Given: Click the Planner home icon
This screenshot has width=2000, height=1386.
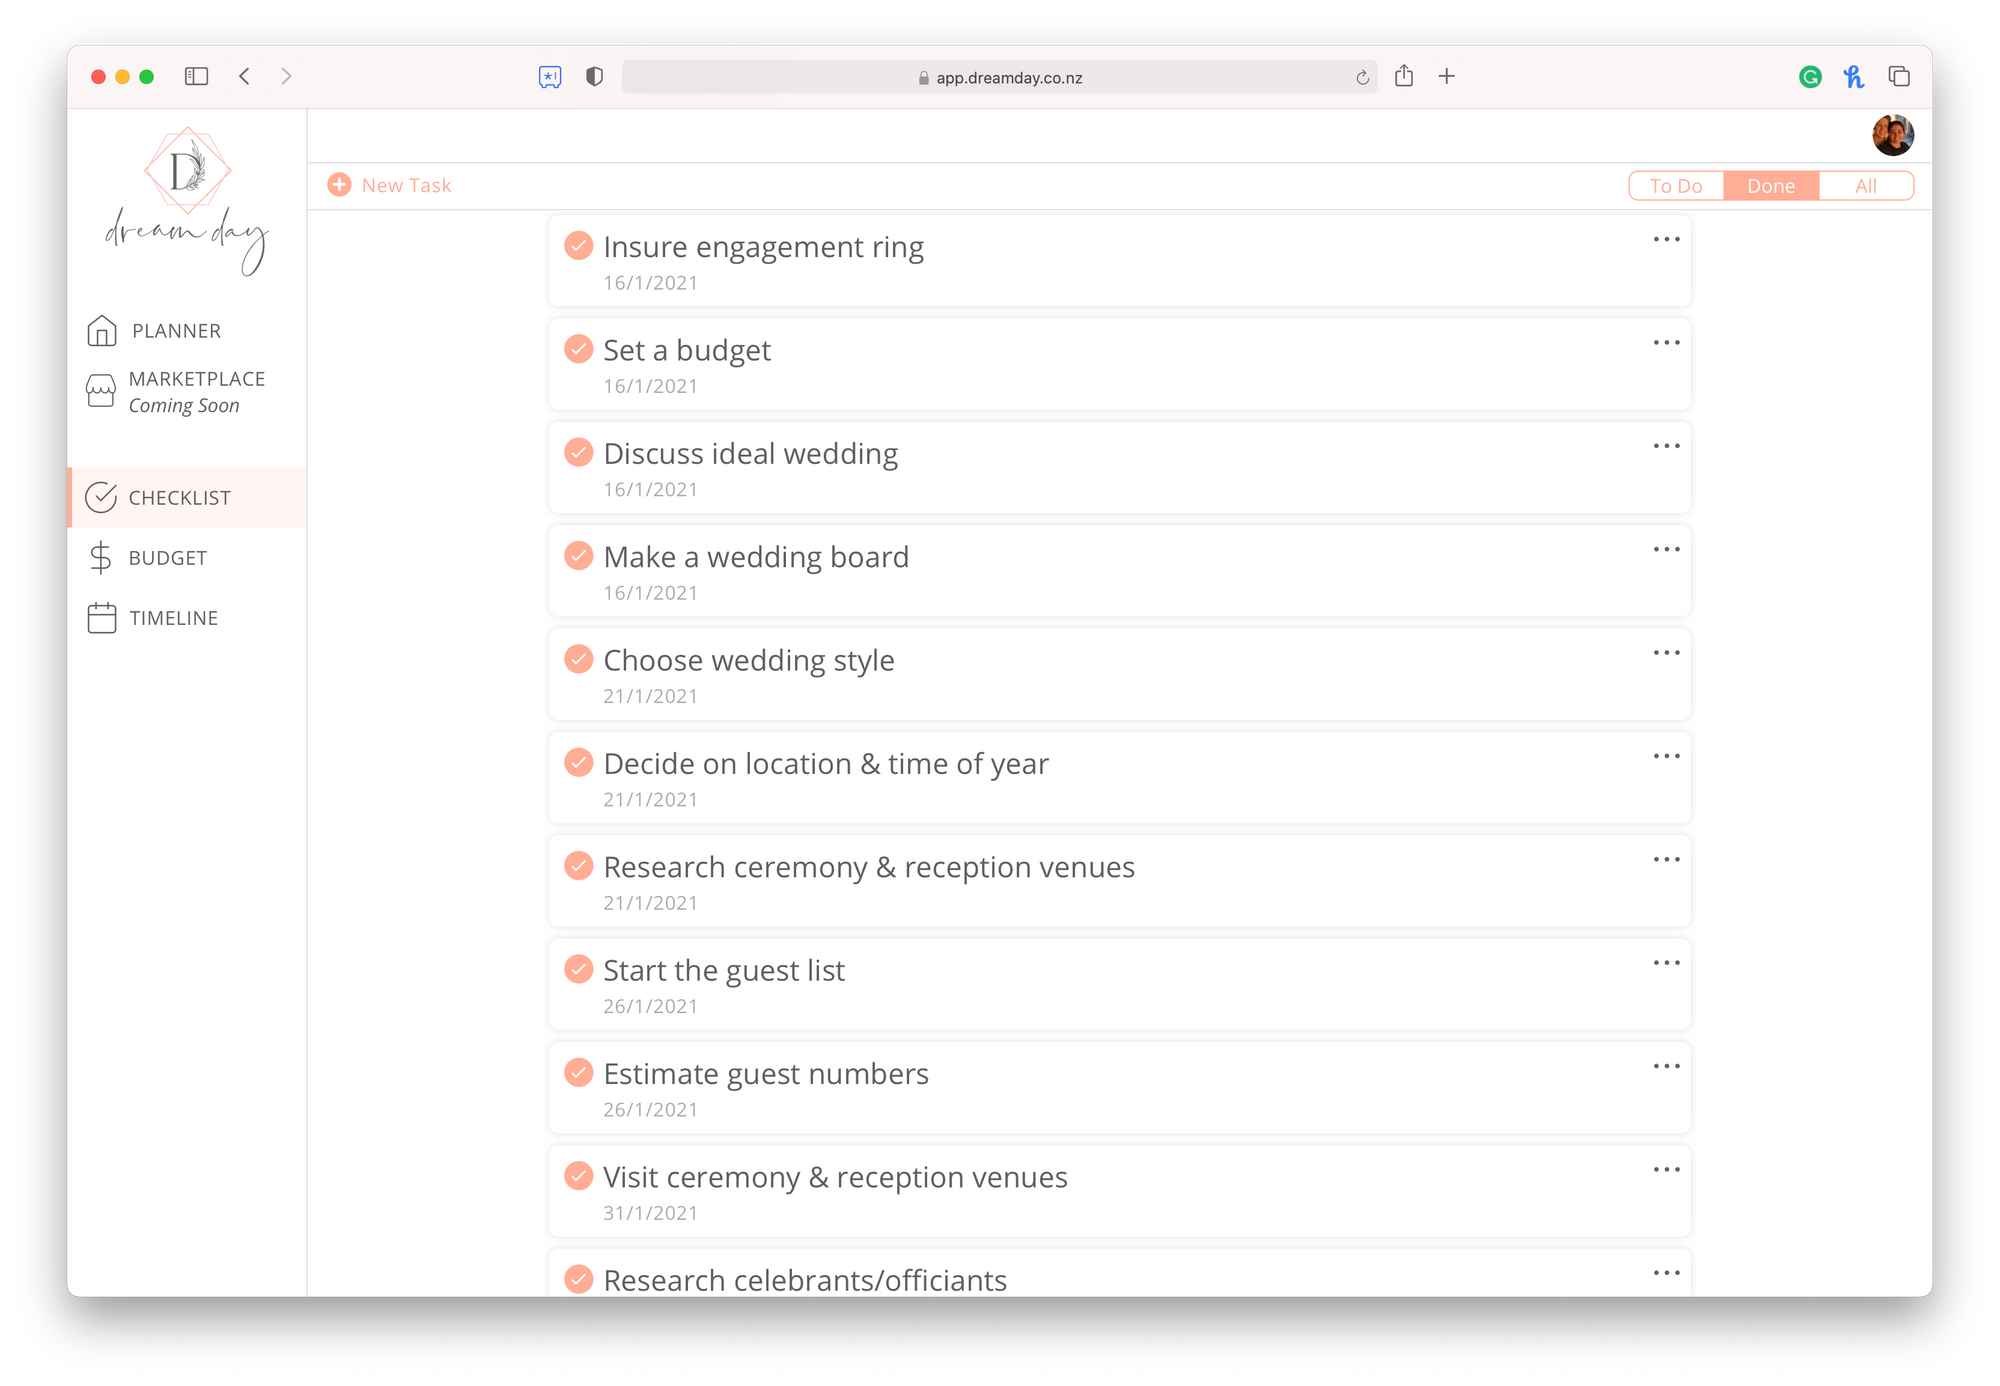Looking at the screenshot, I should [x=102, y=331].
